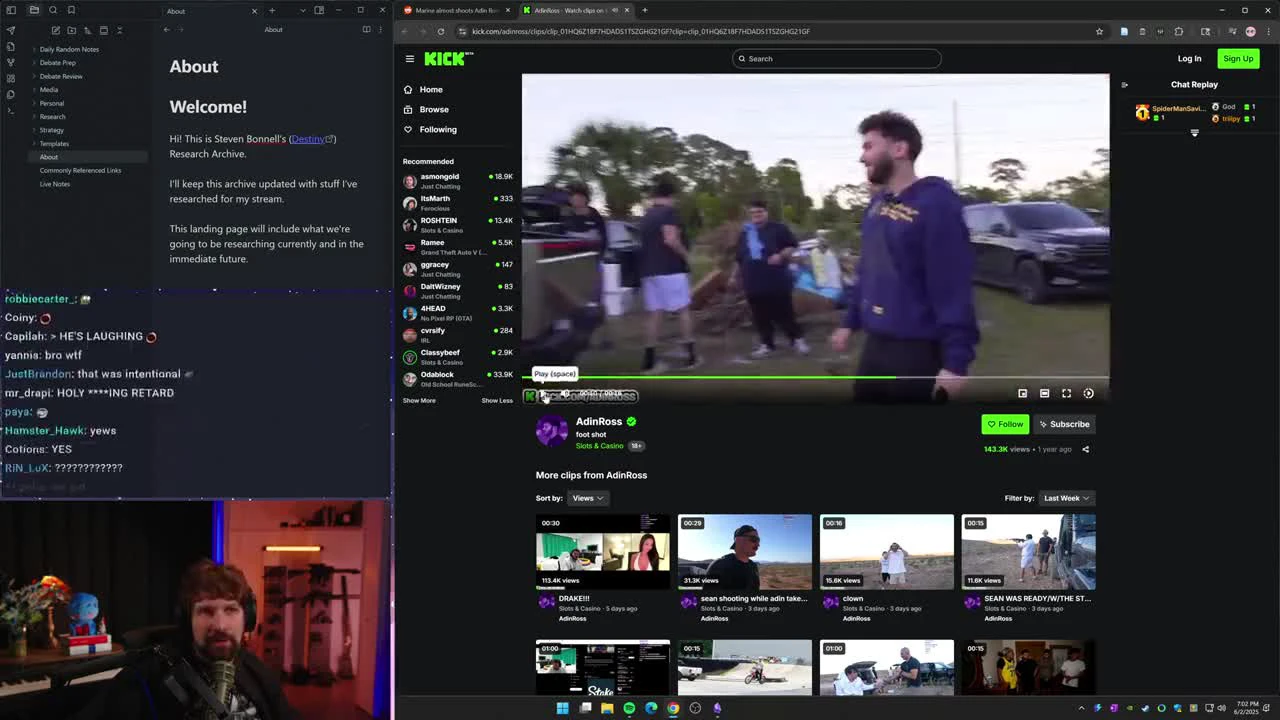Open recommended channel ROSHTEIN

point(458,225)
